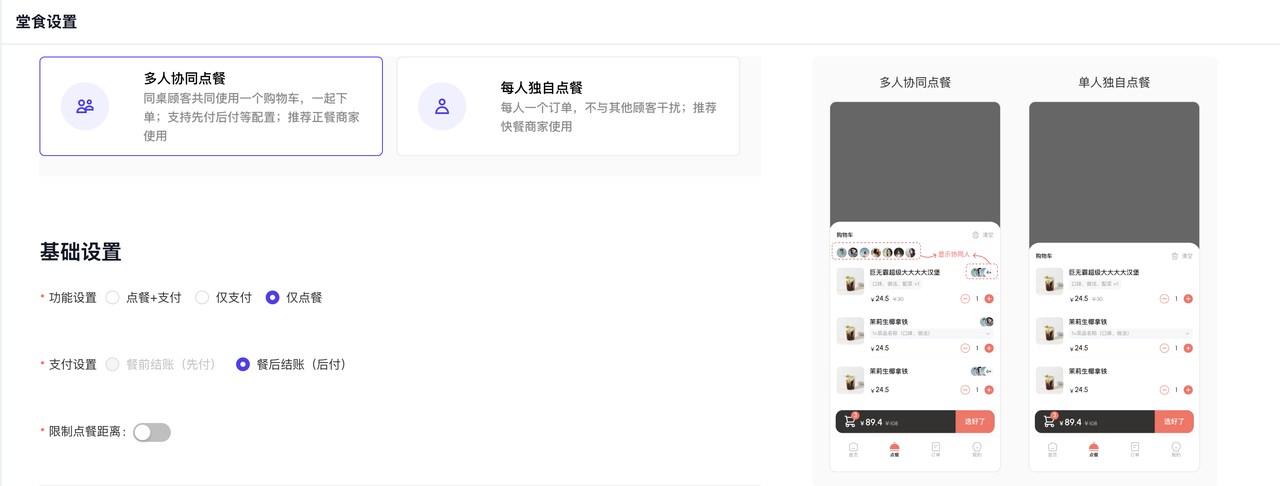Click 巨无霸 burger thumbnail in 单人独自点餐 preview
The width and height of the screenshot is (1280, 486).
pos(1050,281)
